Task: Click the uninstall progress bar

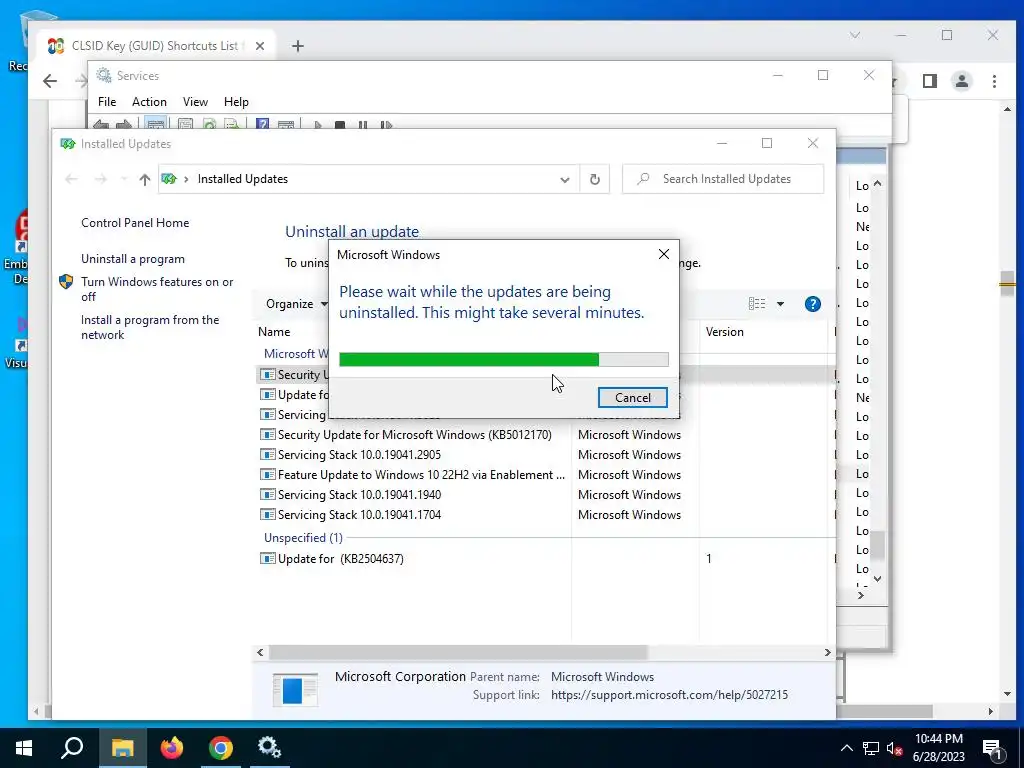Action: pos(504,359)
